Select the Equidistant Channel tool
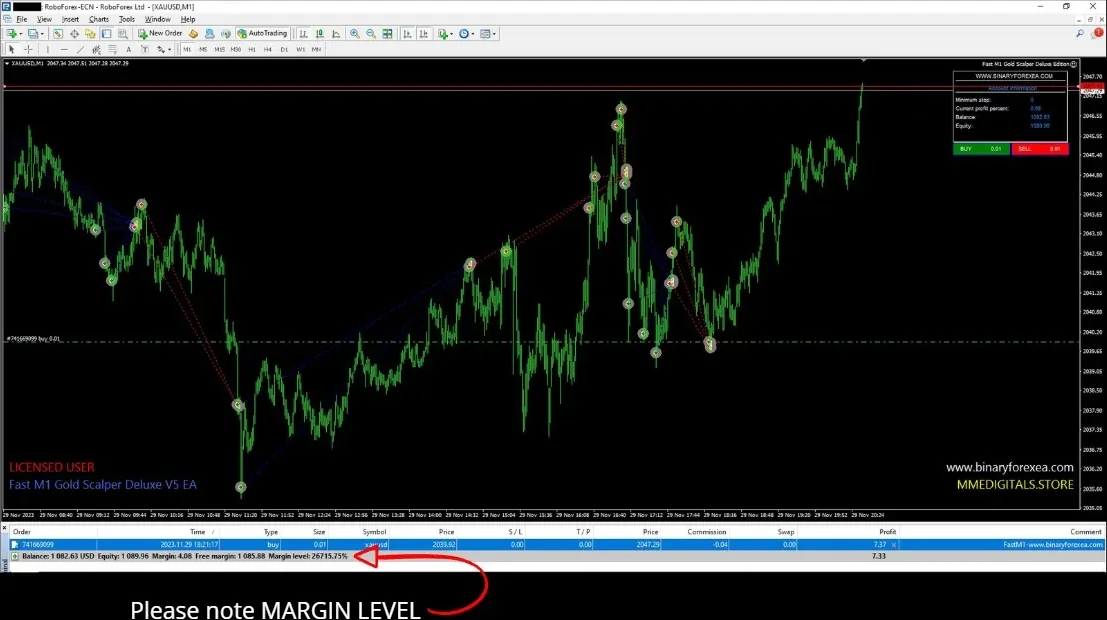 point(96,49)
